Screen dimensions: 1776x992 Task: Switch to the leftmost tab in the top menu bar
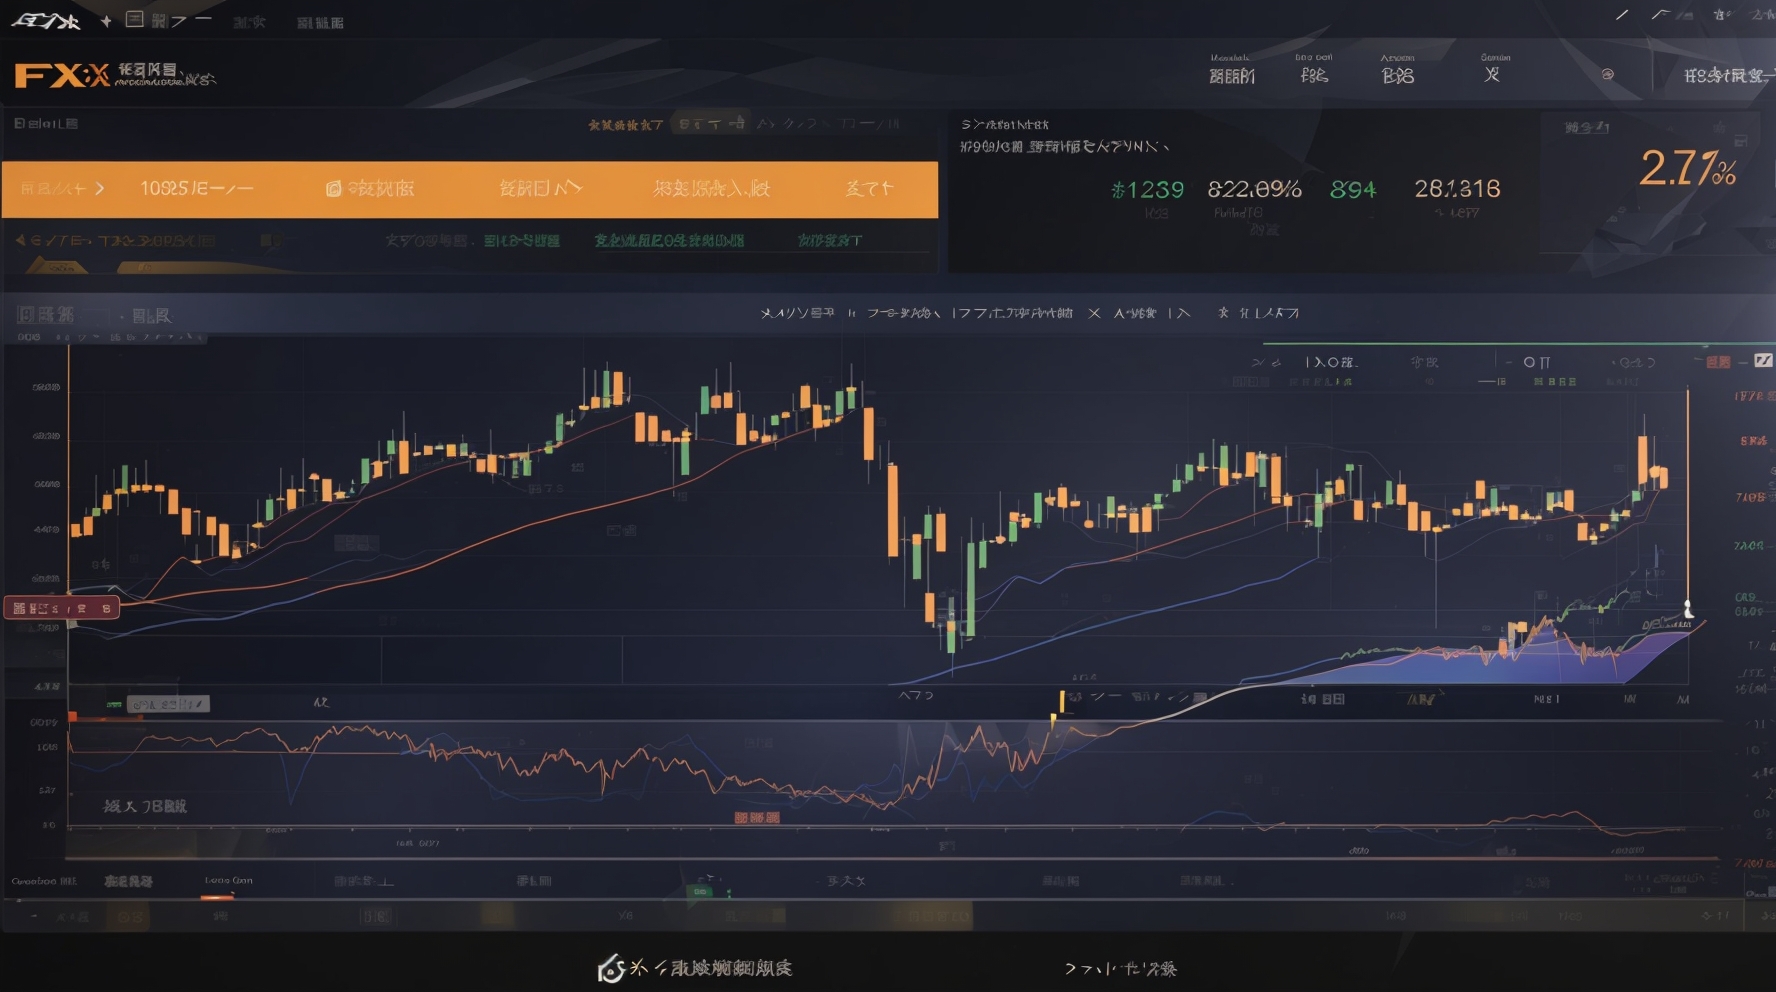click(47, 20)
